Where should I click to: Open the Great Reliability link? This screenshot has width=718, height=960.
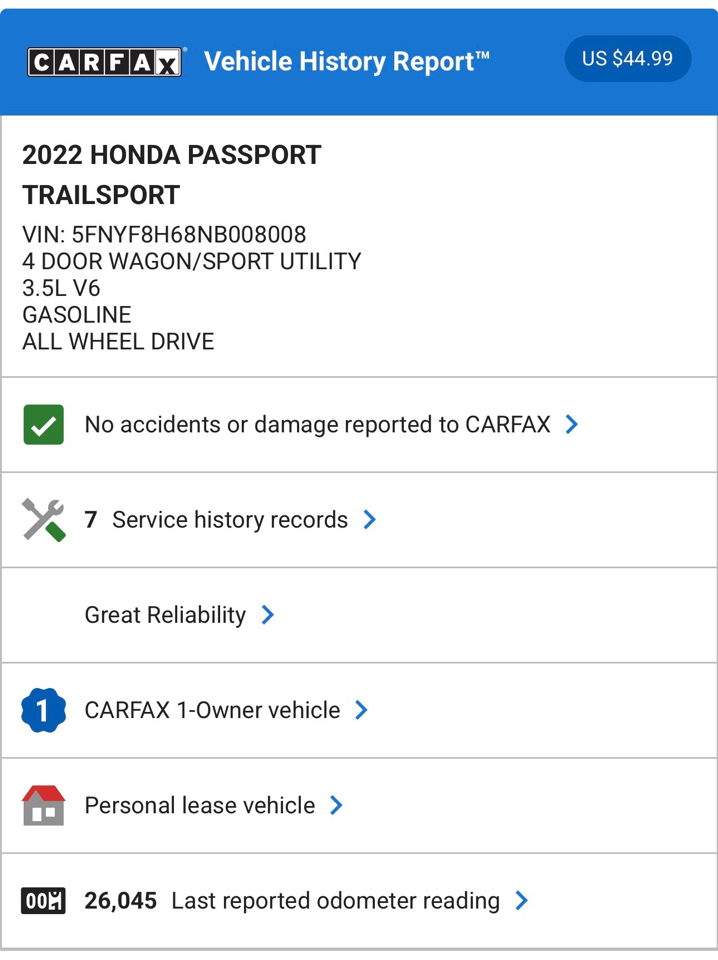coord(165,615)
